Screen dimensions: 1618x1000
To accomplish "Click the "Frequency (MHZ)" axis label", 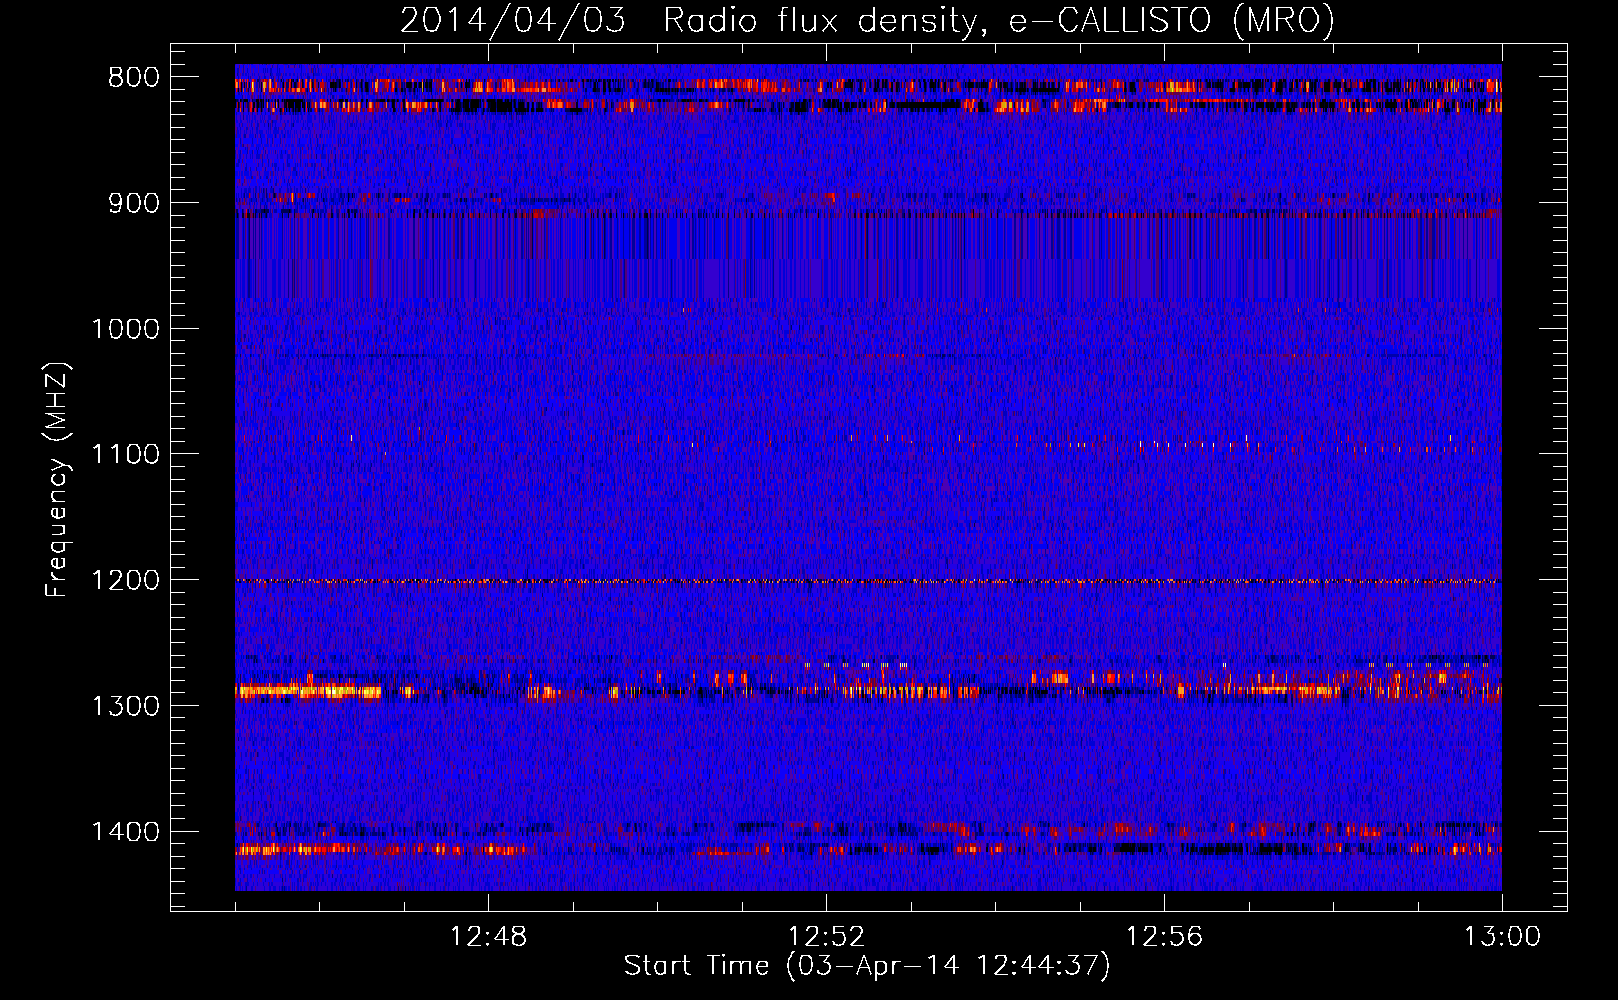I will coord(57,480).
